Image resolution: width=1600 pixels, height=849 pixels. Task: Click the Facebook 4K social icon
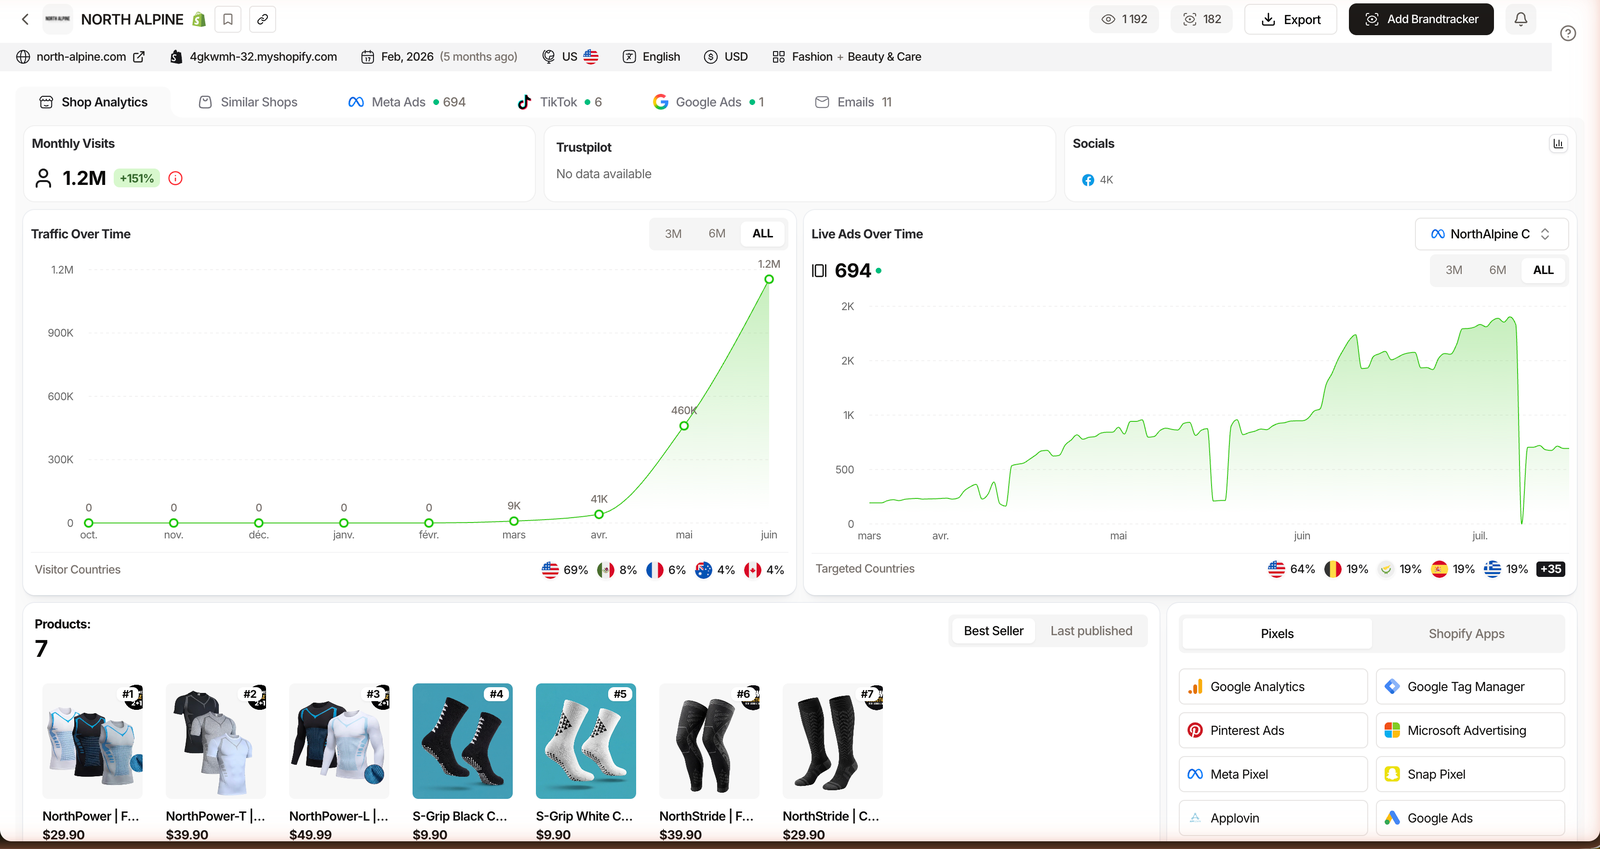(1097, 180)
